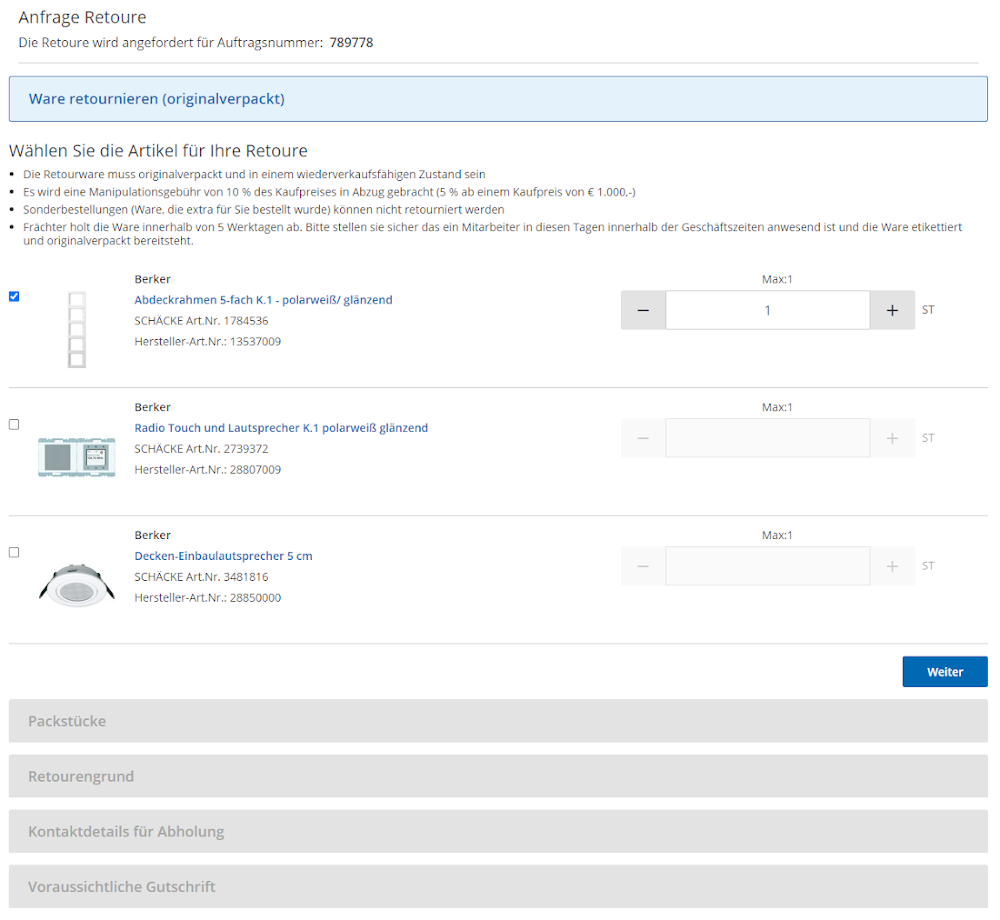
Task: Increase quantity for Abdeckrahmen 5-fach
Action: click(x=892, y=310)
